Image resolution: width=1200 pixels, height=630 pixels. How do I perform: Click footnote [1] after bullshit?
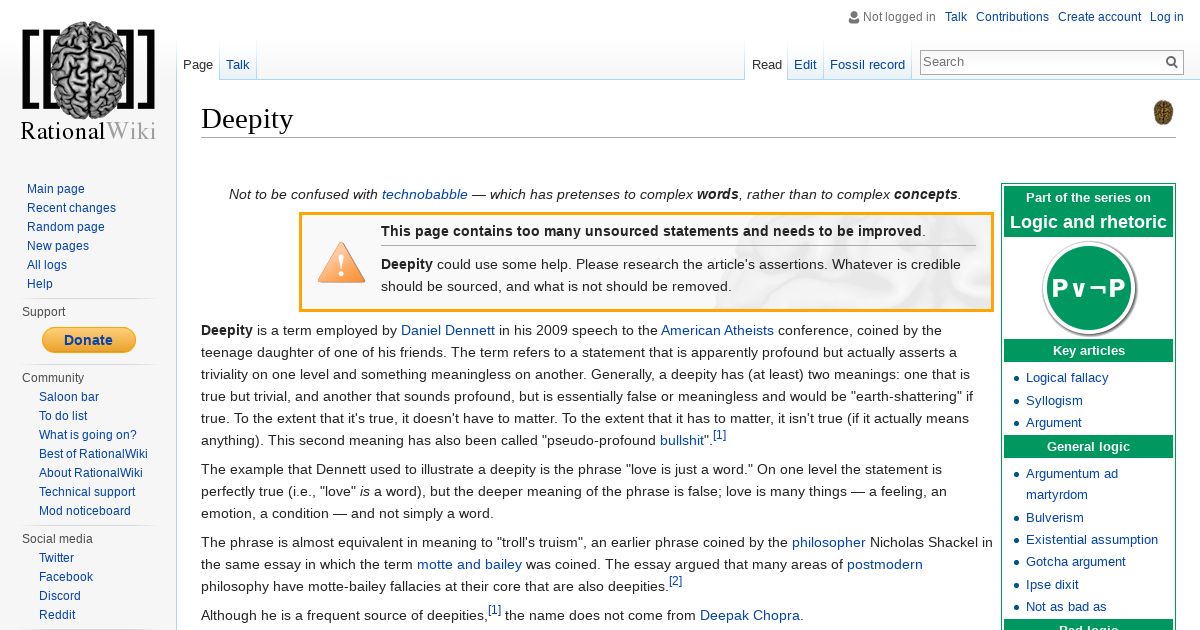720,435
